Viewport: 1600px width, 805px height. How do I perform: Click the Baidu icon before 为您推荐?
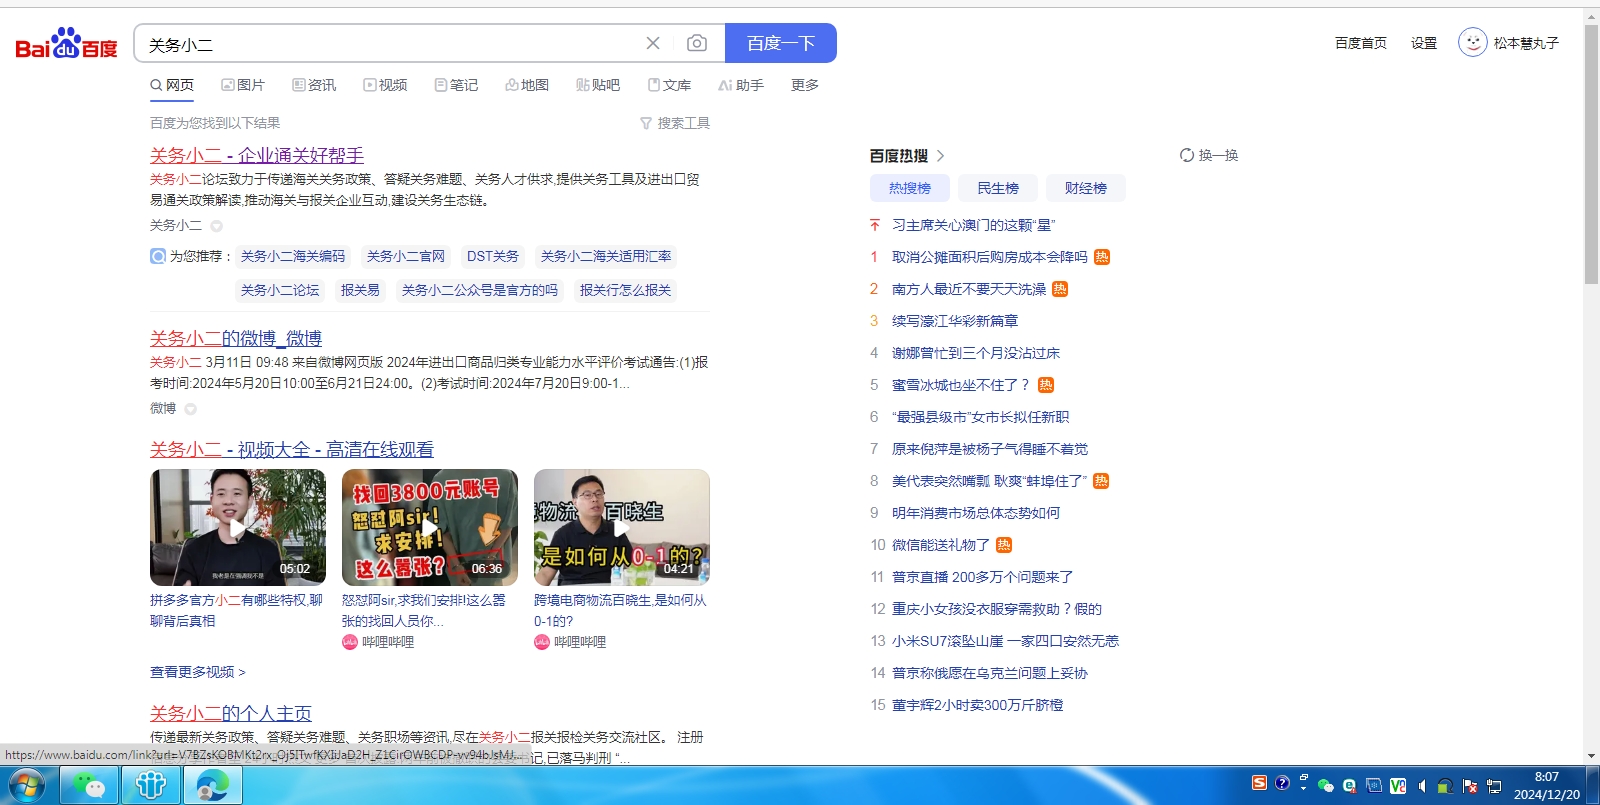click(158, 256)
